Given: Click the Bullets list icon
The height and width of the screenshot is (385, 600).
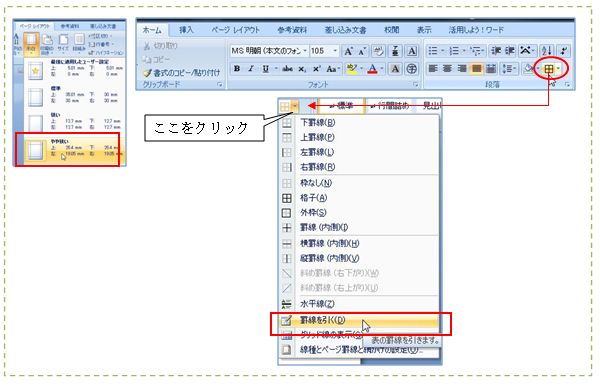Looking at the screenshot, I should pos(433,51).
